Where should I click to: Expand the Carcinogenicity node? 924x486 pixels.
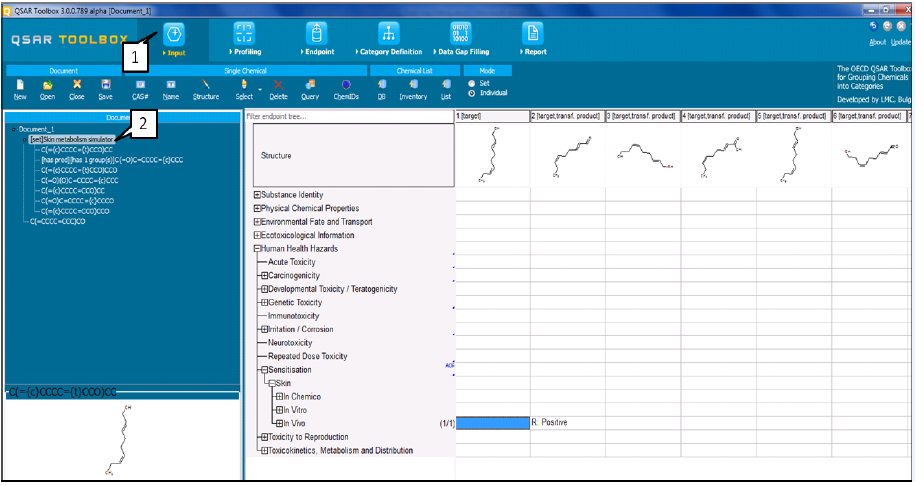[x=265, y=275]
